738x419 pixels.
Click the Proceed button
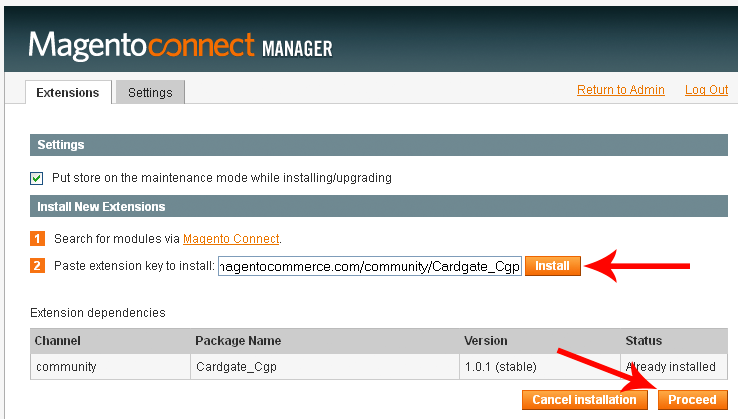click(692, 400)
